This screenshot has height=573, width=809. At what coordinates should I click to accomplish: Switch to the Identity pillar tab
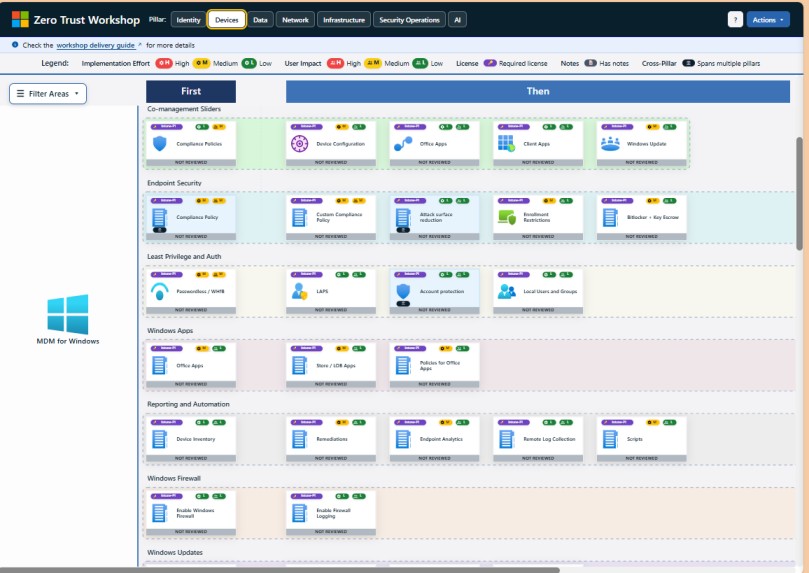click(x=187, y=19)
